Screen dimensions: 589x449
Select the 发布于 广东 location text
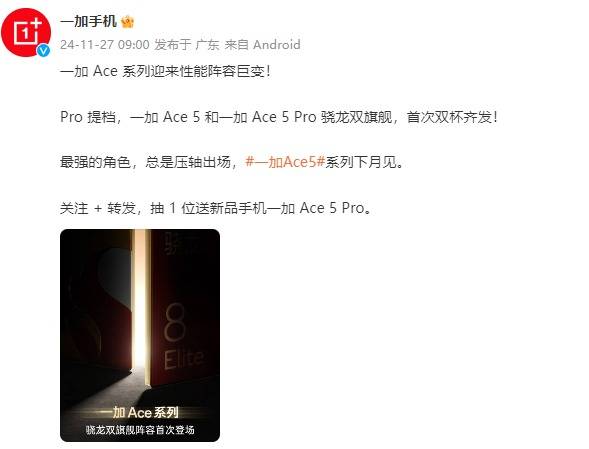[187, 45]
